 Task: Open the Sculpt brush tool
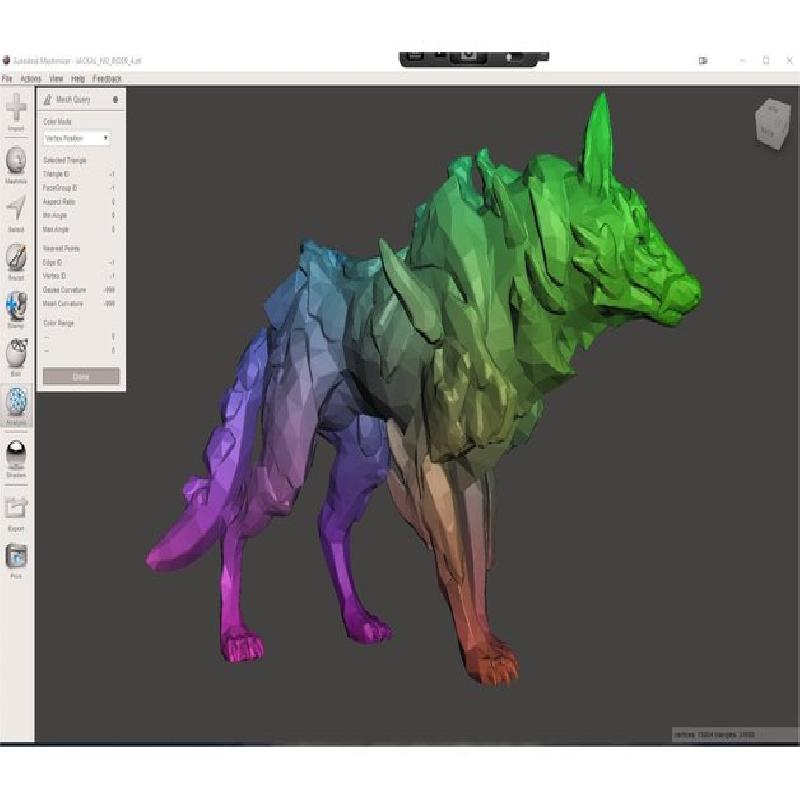17,257
